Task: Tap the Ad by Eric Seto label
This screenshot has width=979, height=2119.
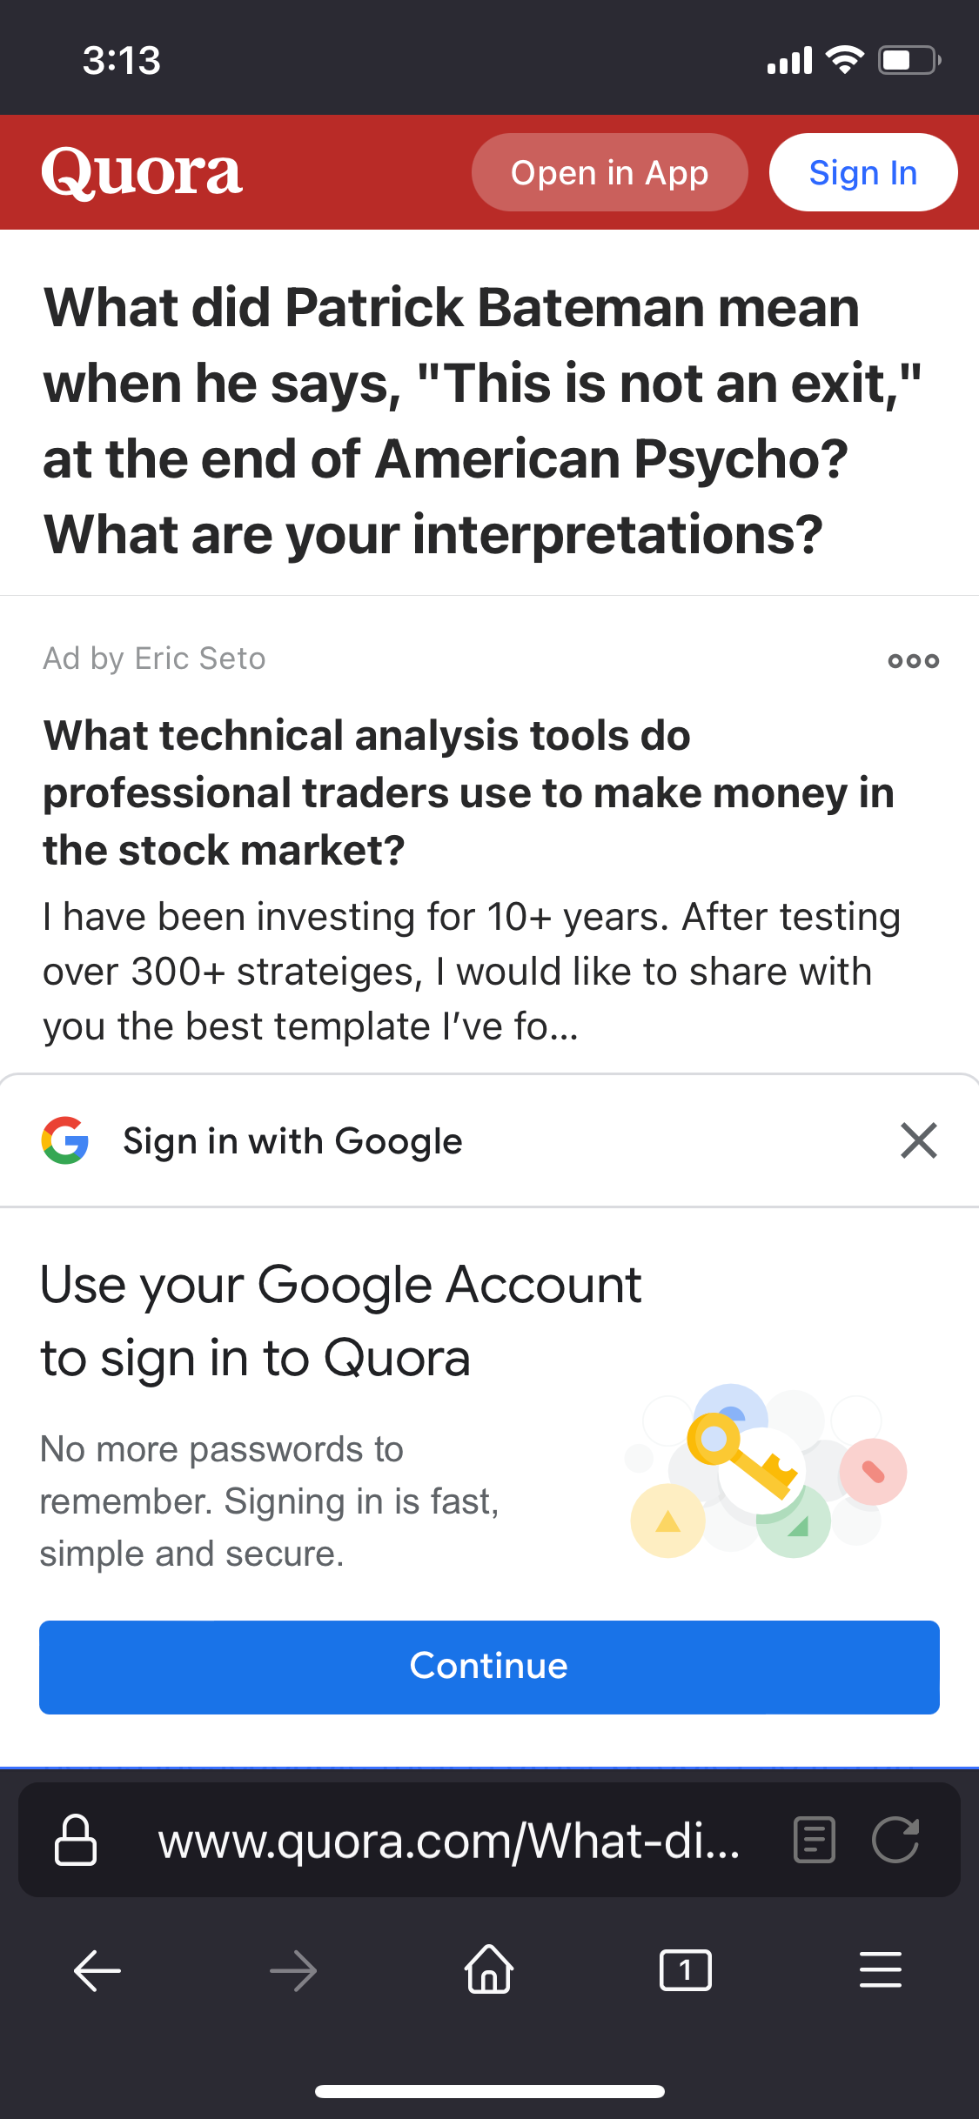Action: point(154,658)
